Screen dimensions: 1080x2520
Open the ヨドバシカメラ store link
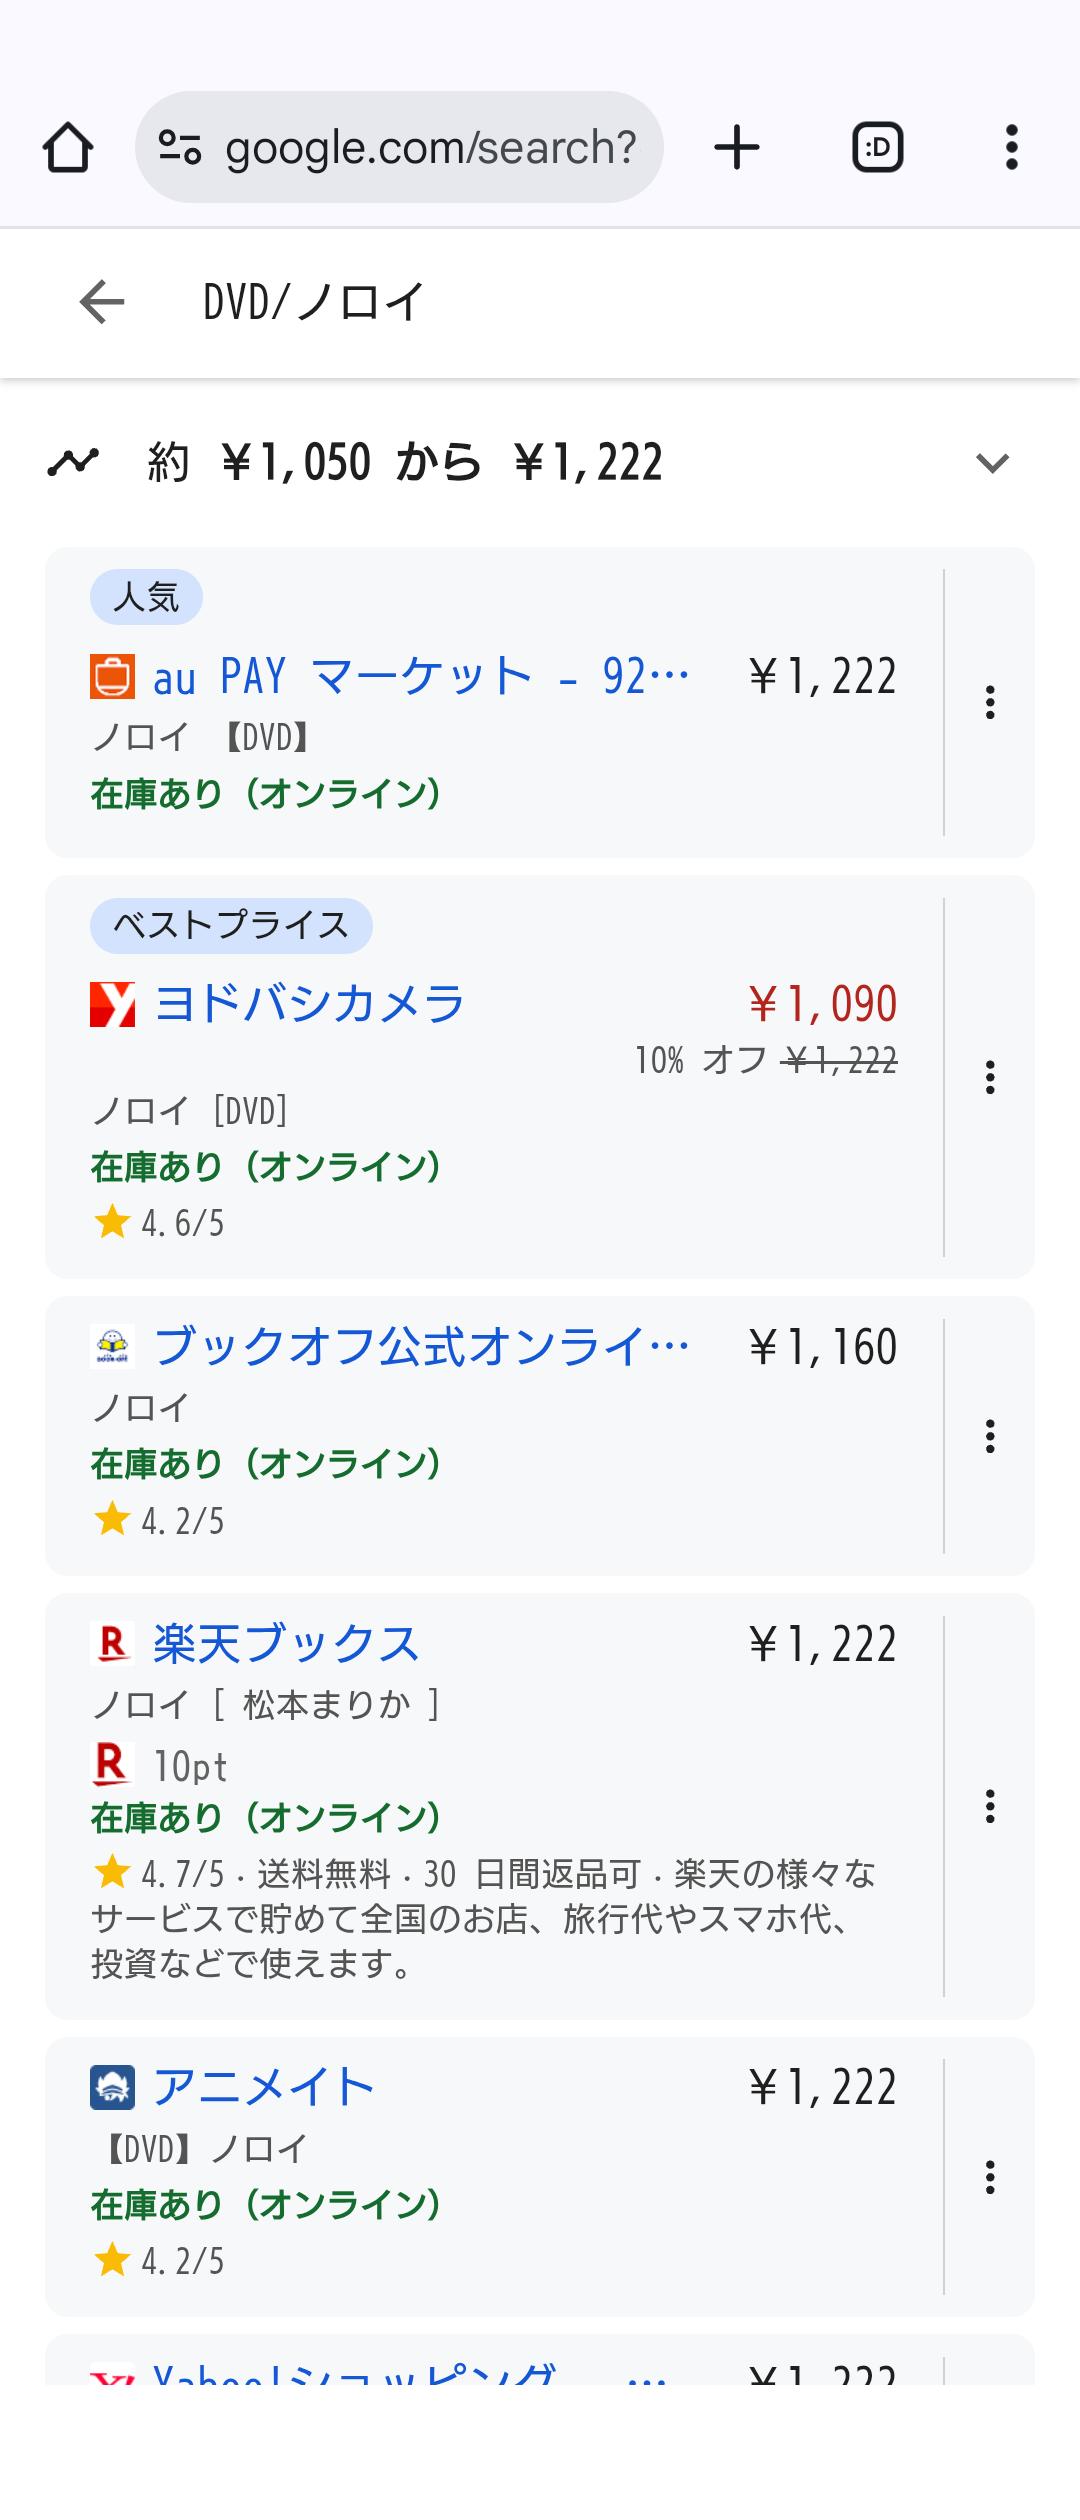(309, 1004)
